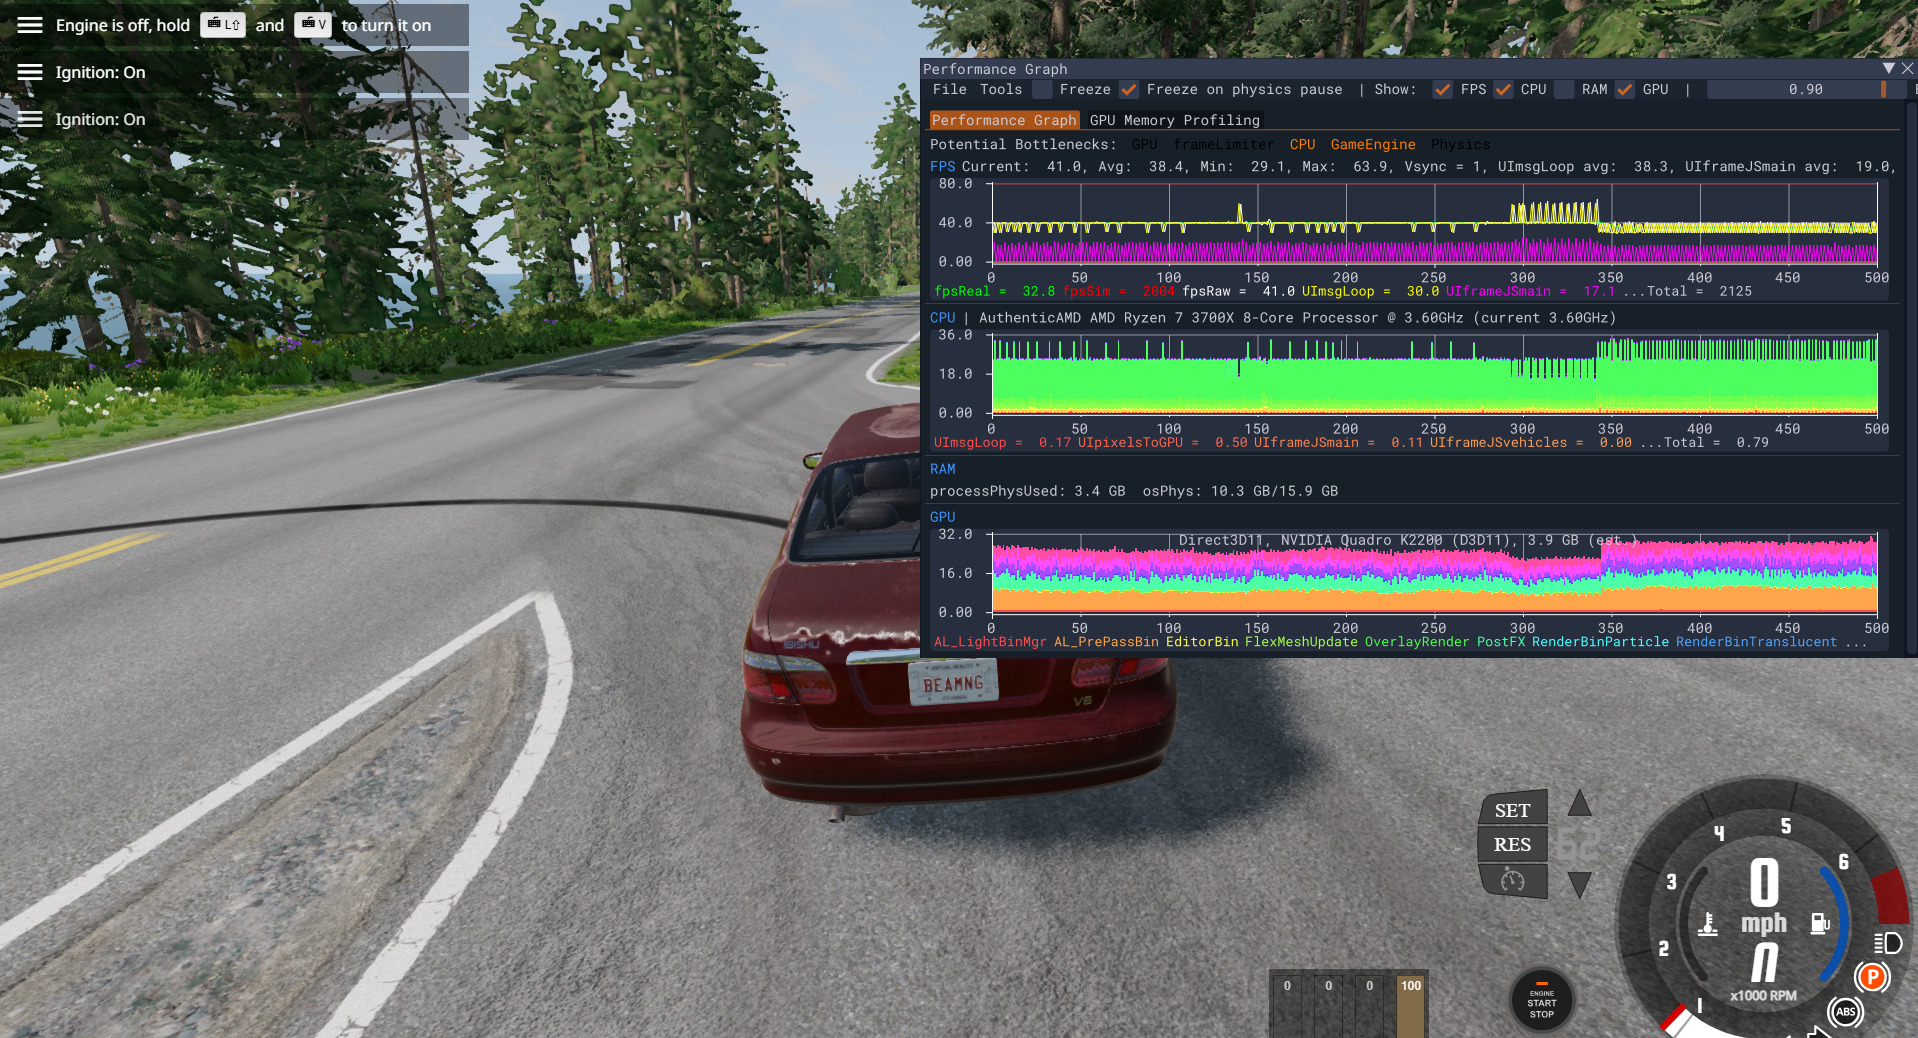Image resolution: width=1918 pixels, height=1038 pixels.
Task: Open the File menu
Action: (x=949, y=90)
